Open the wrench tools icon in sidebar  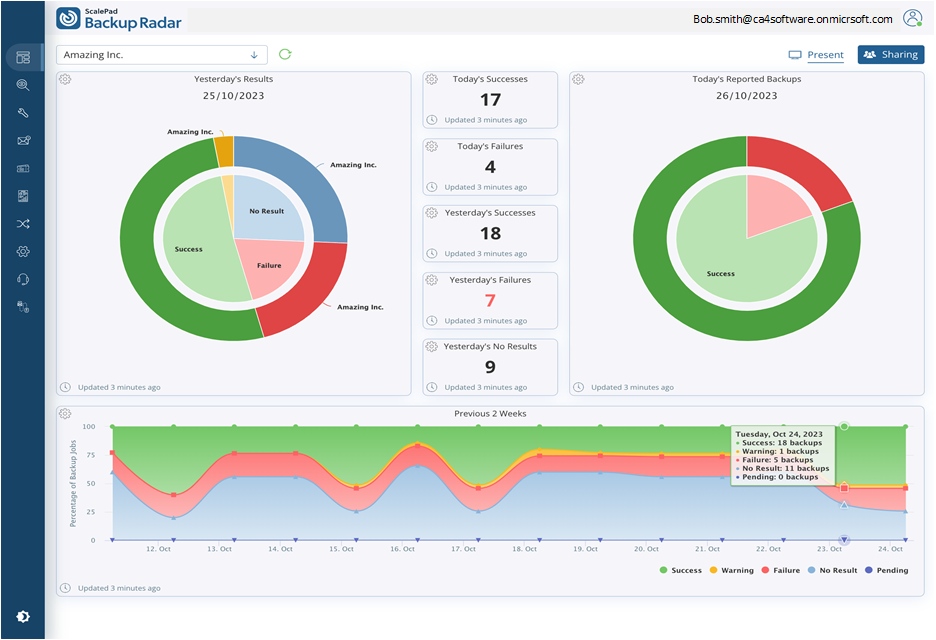23,113
